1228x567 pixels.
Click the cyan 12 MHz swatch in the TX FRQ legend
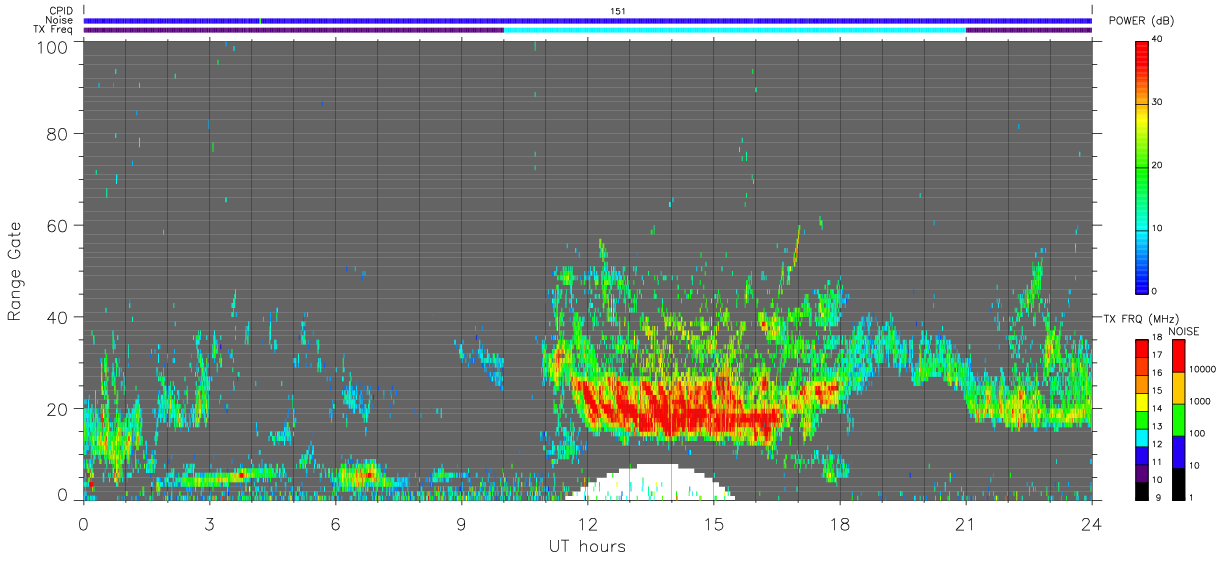(x=1141, y=436)
